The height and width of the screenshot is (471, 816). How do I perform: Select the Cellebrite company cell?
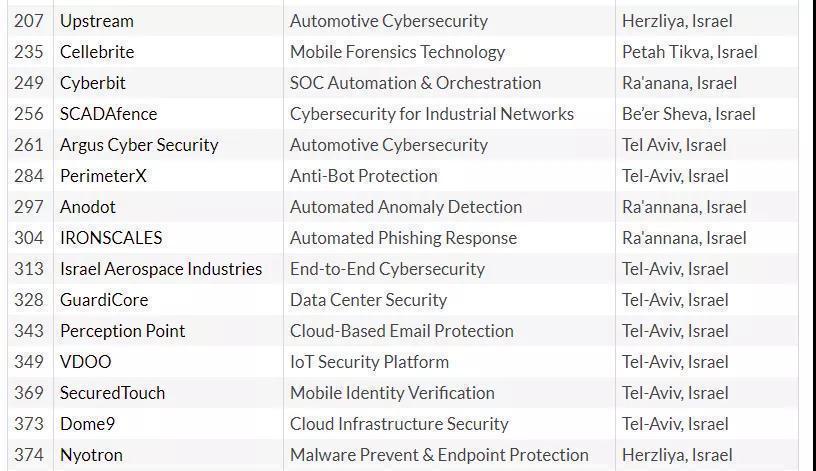(97, 52)
